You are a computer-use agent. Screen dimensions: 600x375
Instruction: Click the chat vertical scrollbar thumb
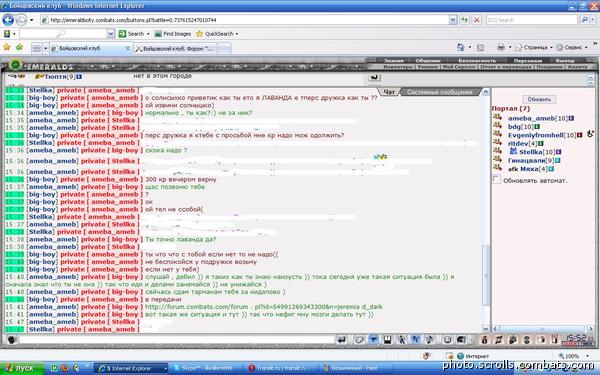(486, 275)
